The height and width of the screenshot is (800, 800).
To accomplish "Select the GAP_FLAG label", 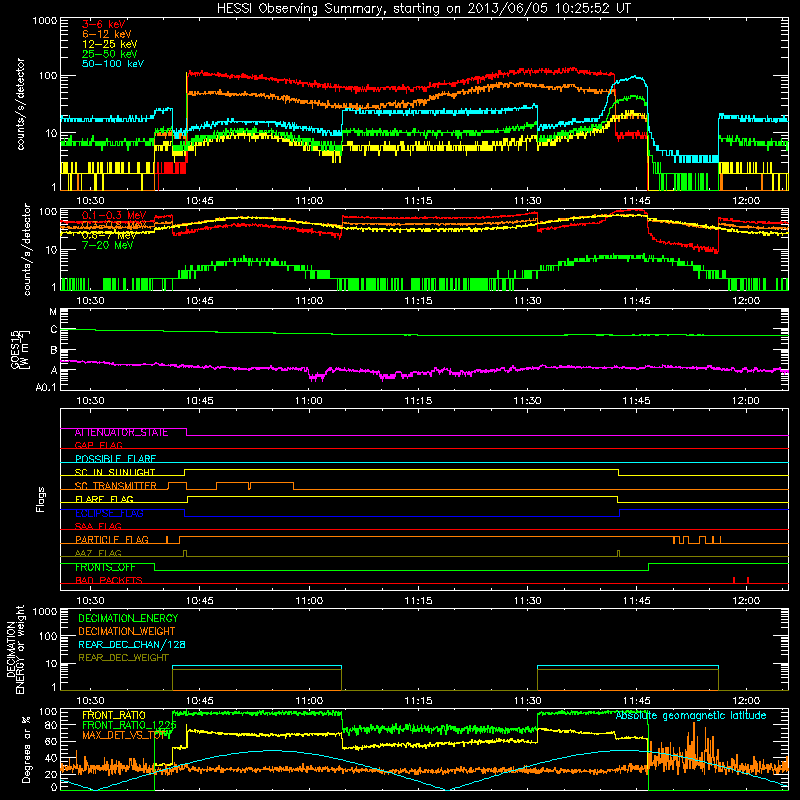I will pos(98,445).
